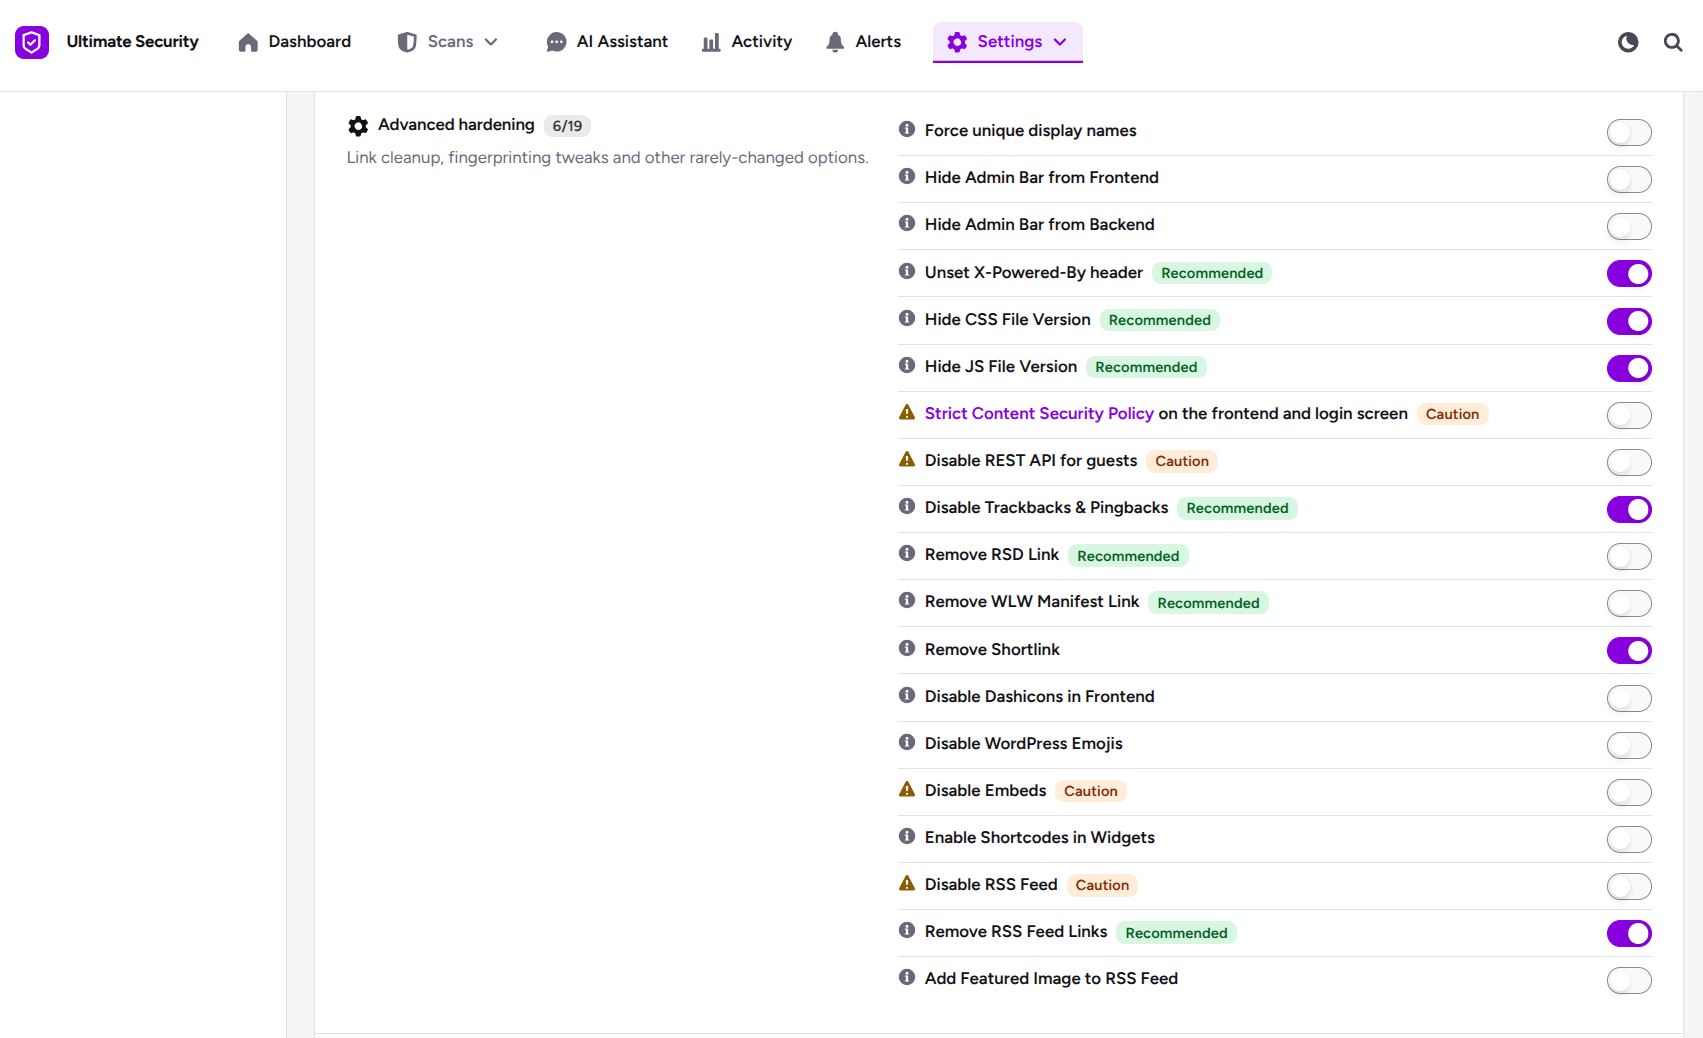The width and height of the screenshot is (1703, 1038).
Task: Click the Ultimate Security shield logo
Action: pos(32,42)
